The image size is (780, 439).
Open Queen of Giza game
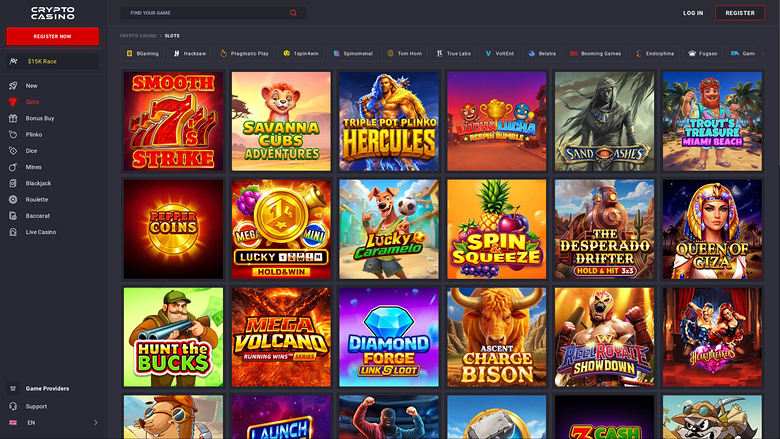click(x=712, y=229)
